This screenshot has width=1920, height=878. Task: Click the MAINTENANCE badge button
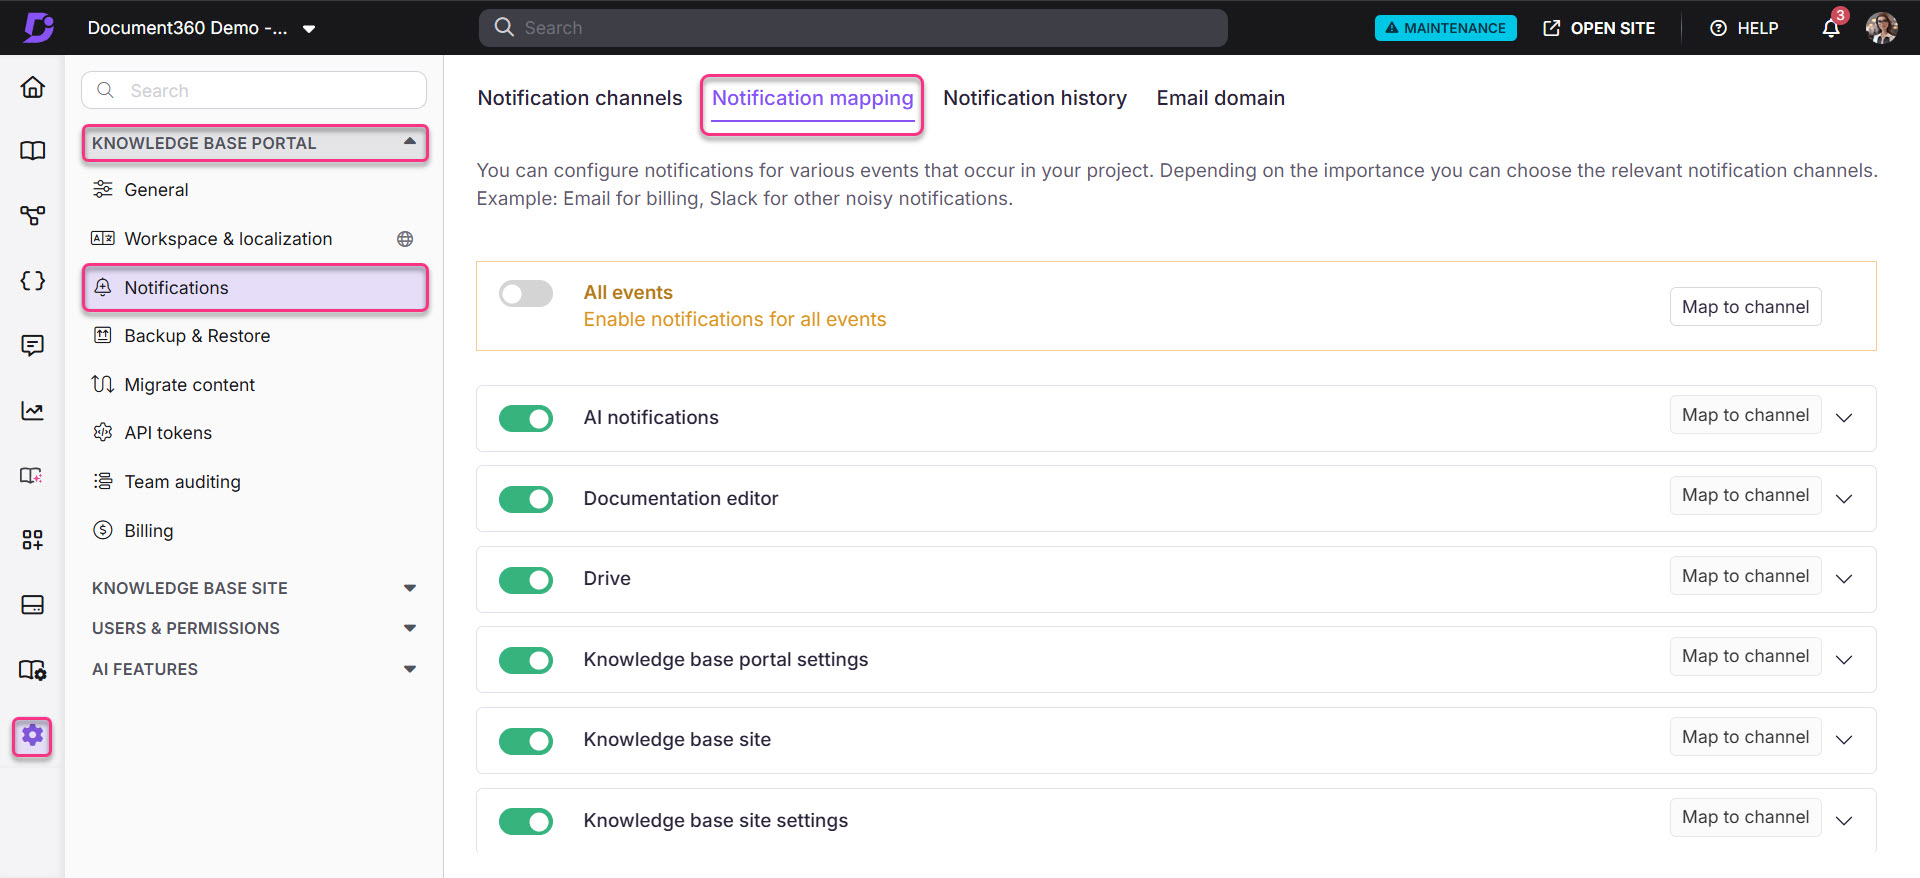(1445, 28)
